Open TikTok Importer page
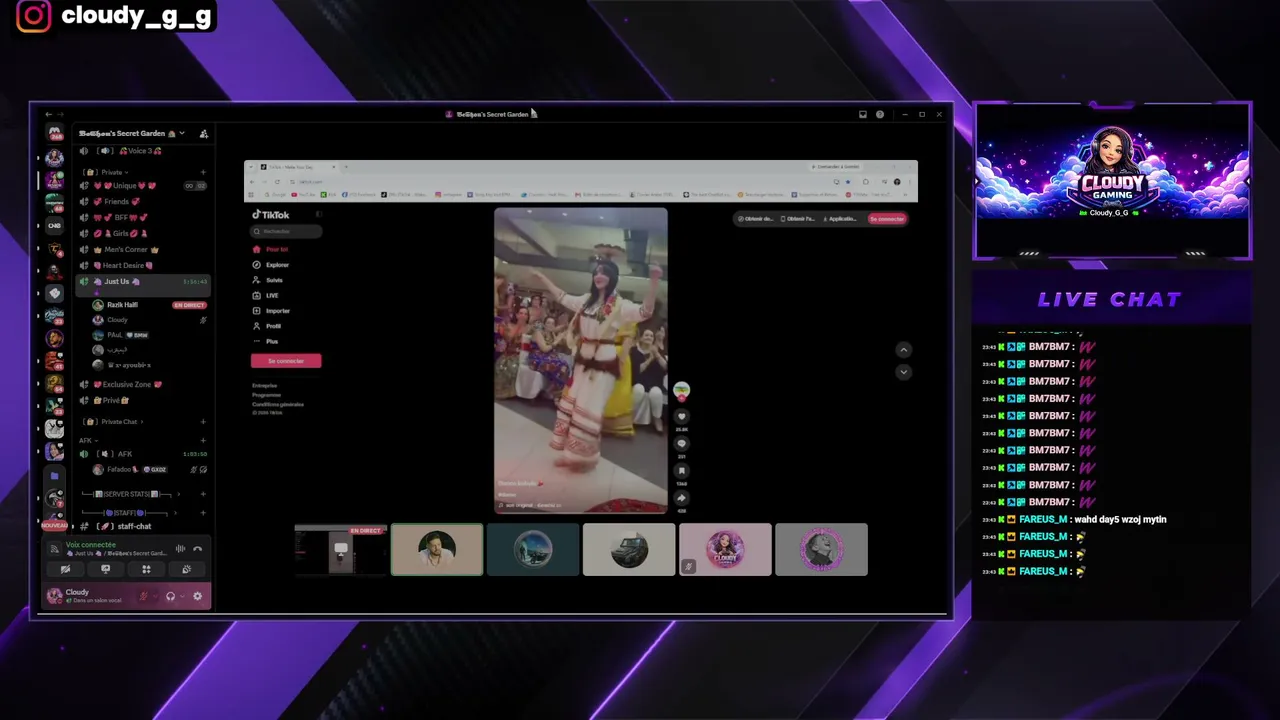The image size is (1280, 720). tap(272, 311)
